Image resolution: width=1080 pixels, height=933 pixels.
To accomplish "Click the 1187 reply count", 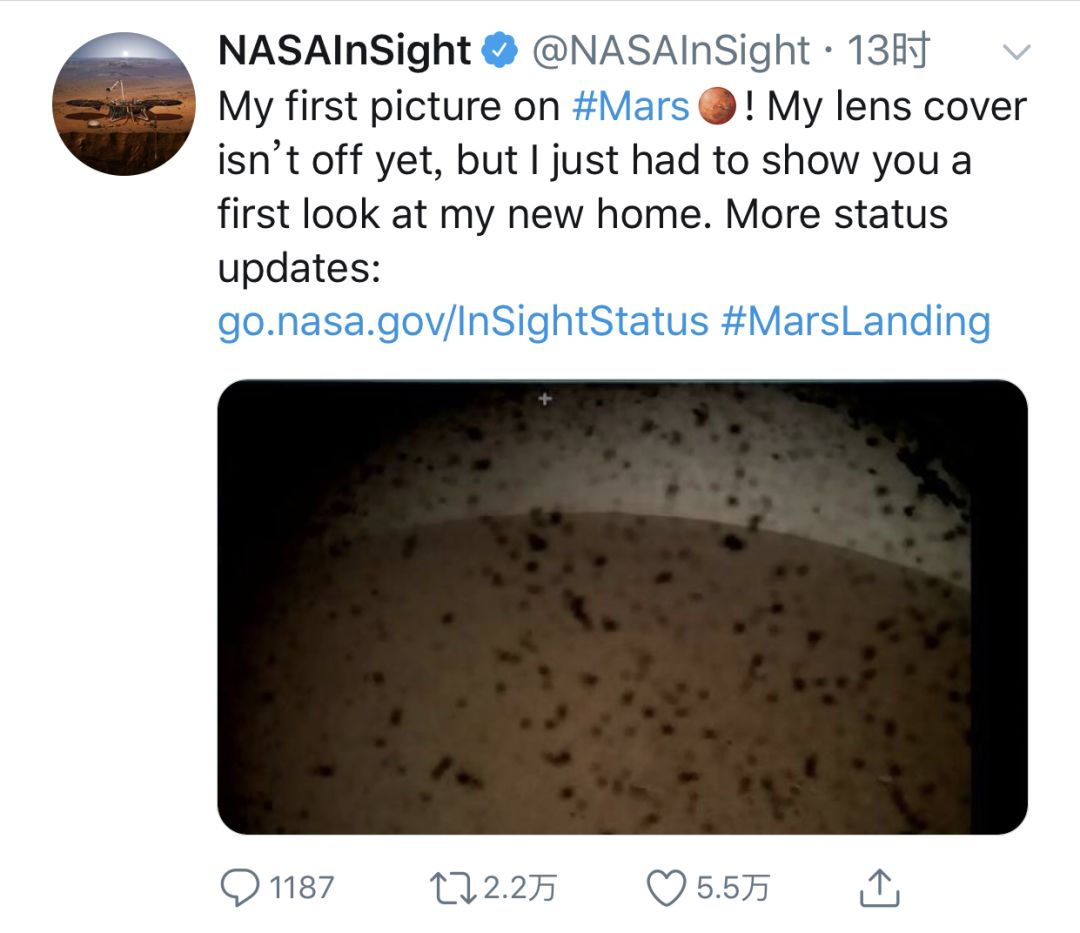I will click(x=302, y=888).
